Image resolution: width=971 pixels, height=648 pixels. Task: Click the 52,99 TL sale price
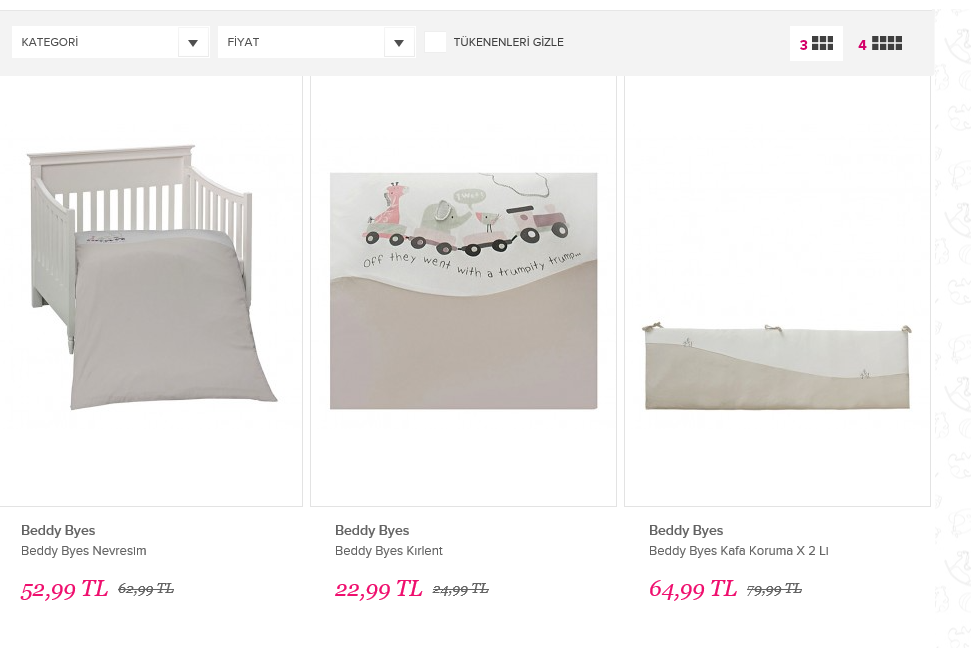[x=64, y=589]
